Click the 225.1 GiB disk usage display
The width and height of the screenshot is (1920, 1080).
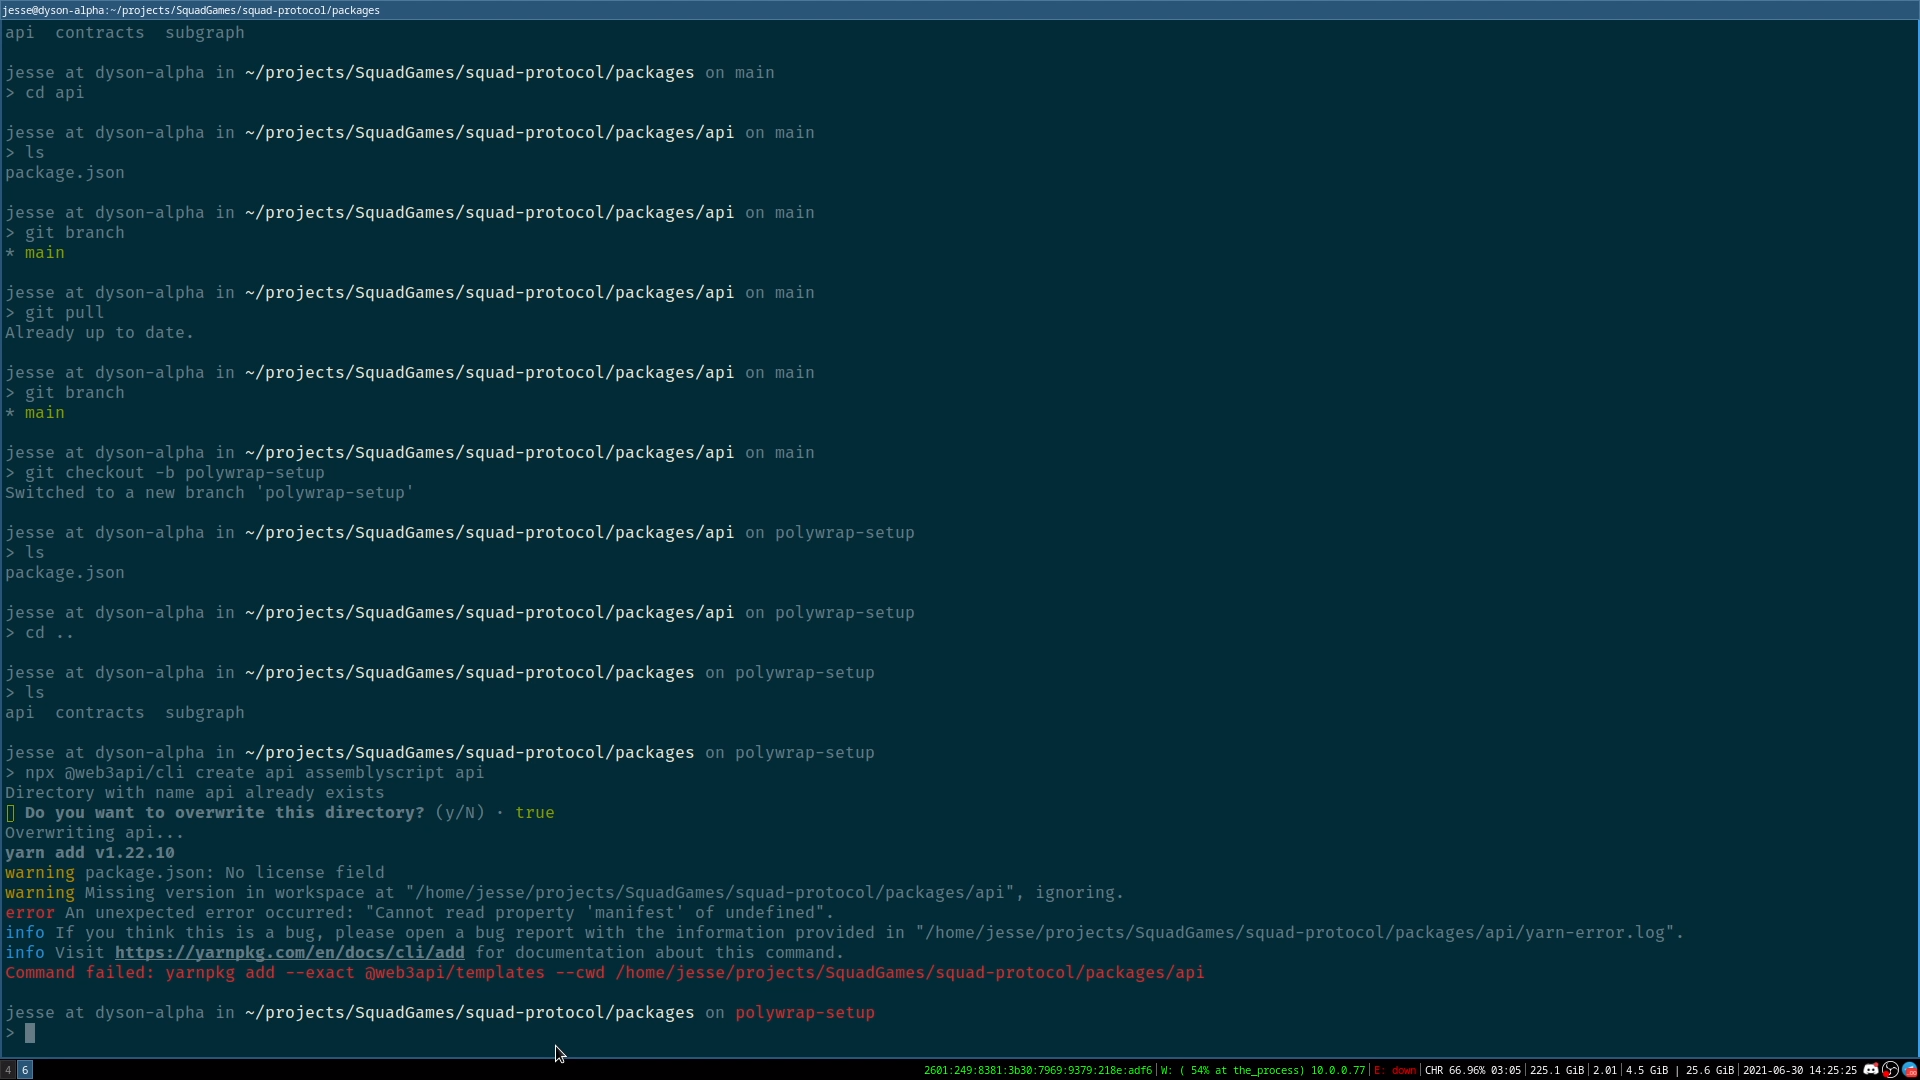1556,1070
